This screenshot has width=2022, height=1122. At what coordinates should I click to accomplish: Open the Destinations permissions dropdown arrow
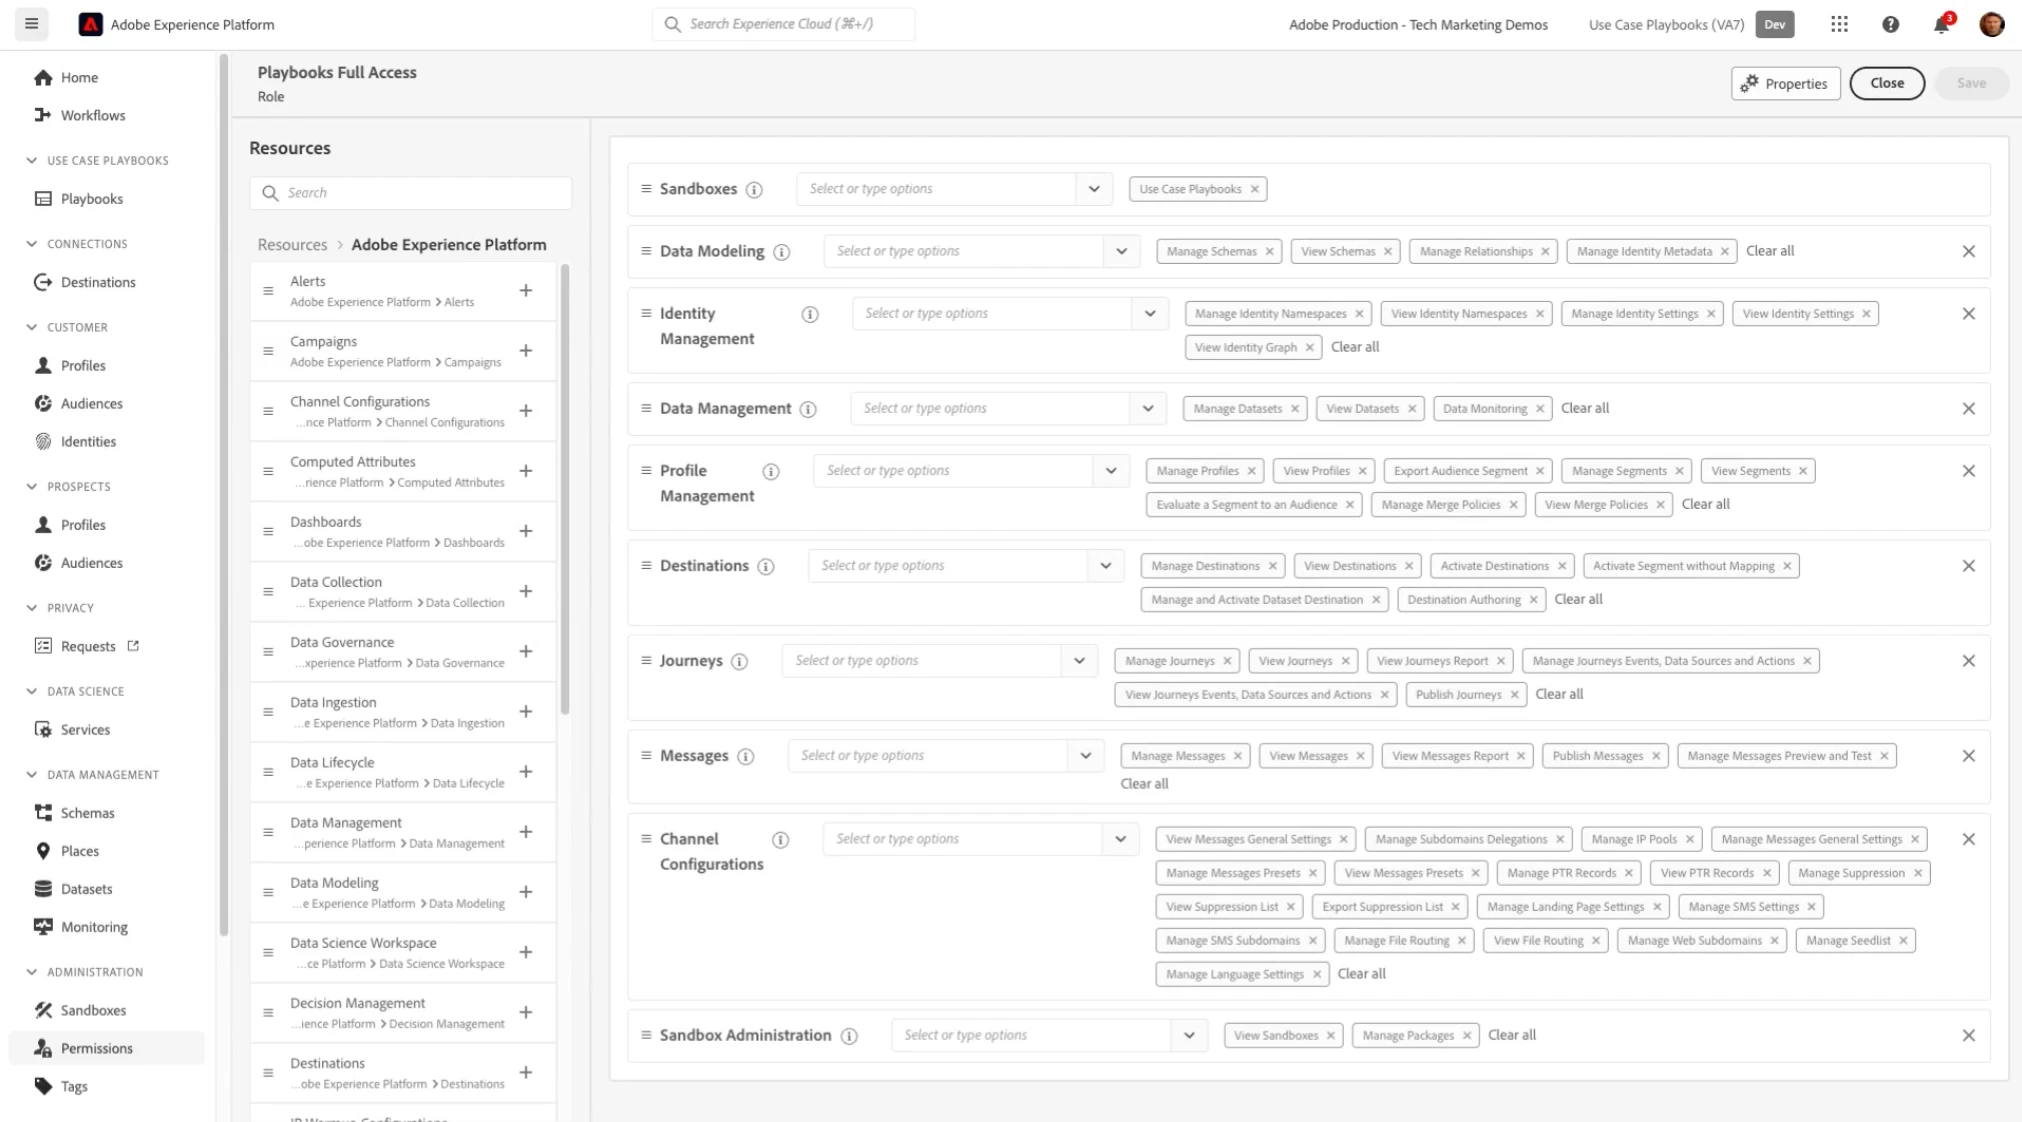tap(1106, 566)
